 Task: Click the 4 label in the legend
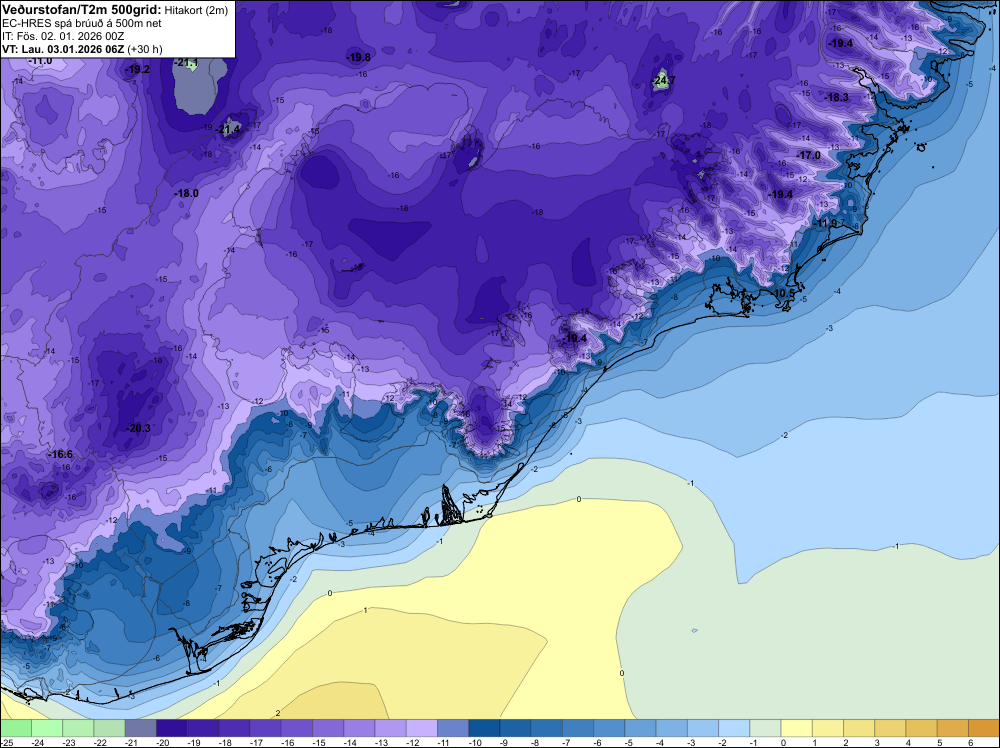pyautogui.click(x=909, y=742)
